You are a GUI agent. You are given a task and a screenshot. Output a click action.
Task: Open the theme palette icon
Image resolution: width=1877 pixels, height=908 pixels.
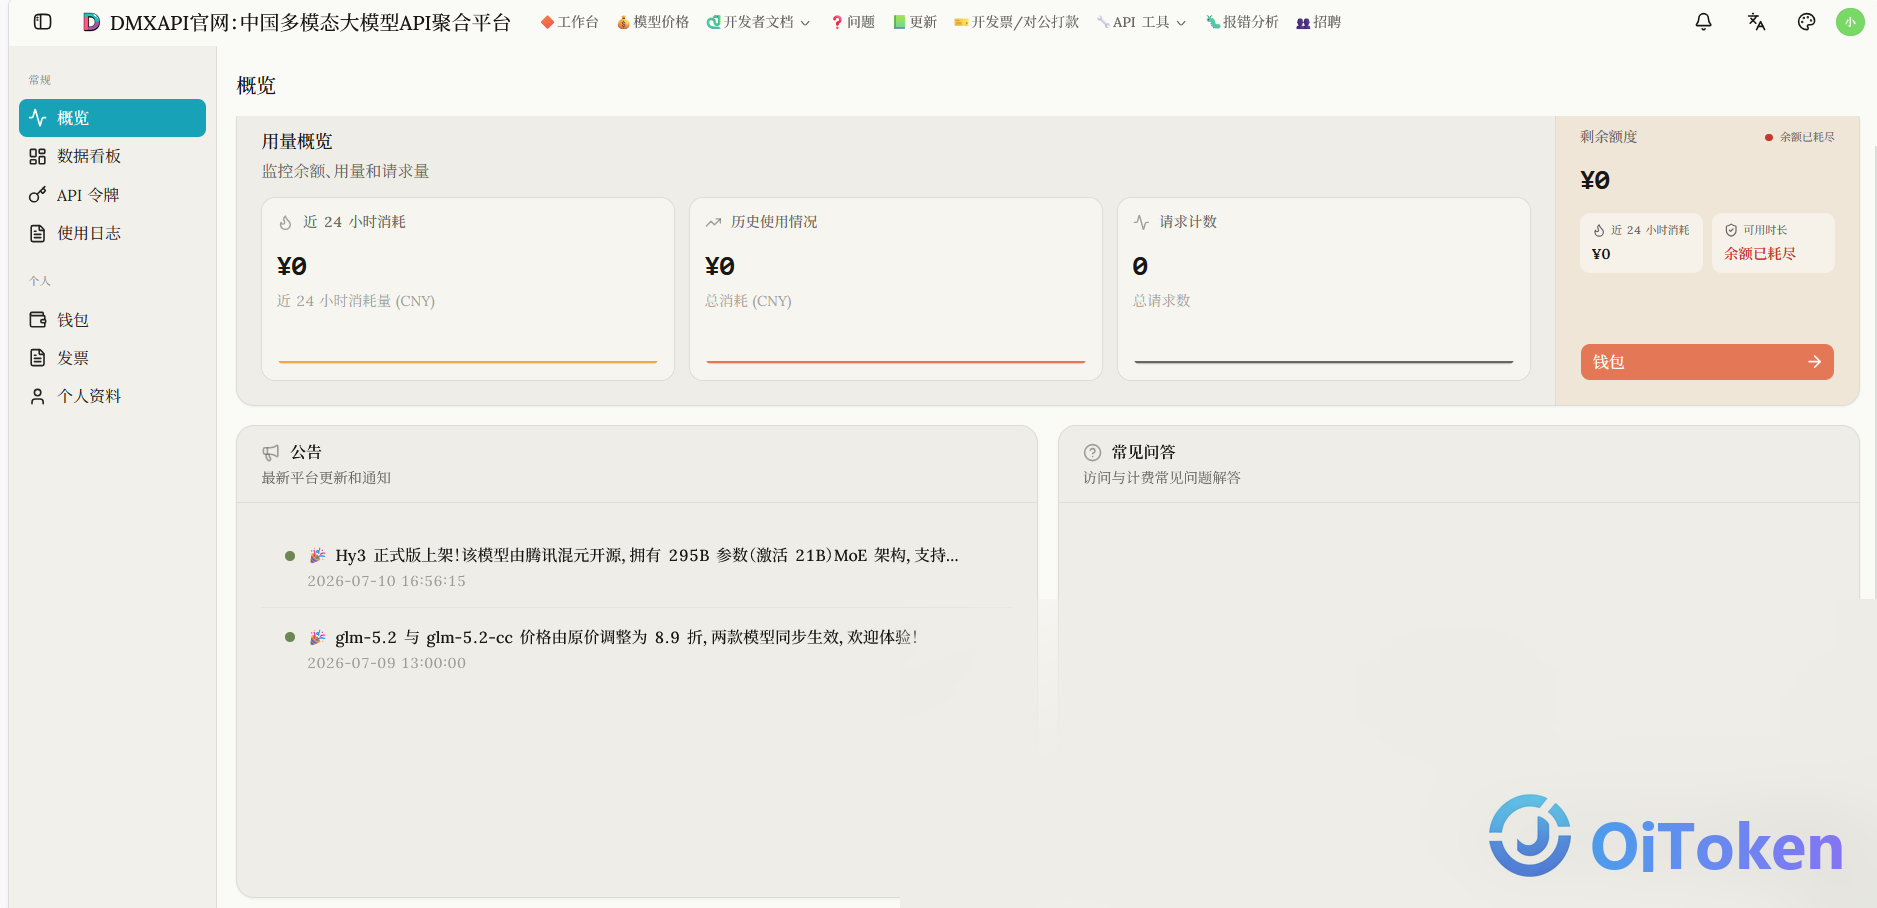pos(1806,21)
